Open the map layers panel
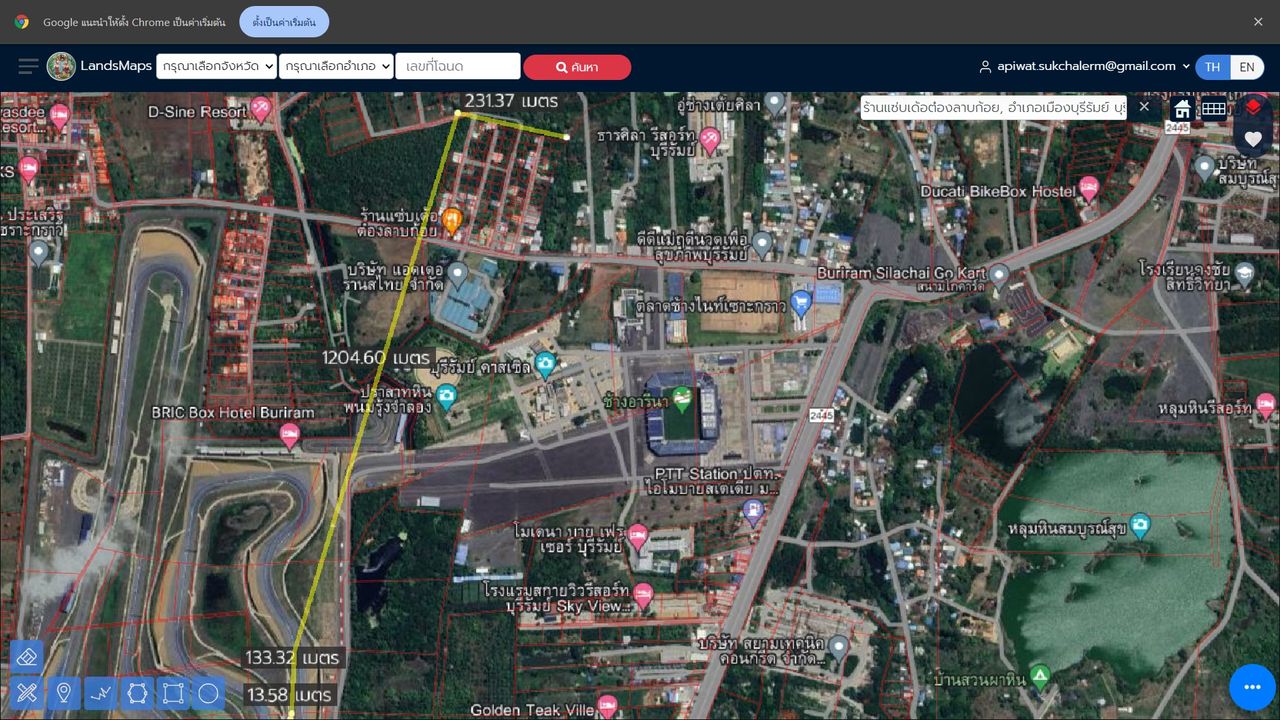 tap(1253, 107)
